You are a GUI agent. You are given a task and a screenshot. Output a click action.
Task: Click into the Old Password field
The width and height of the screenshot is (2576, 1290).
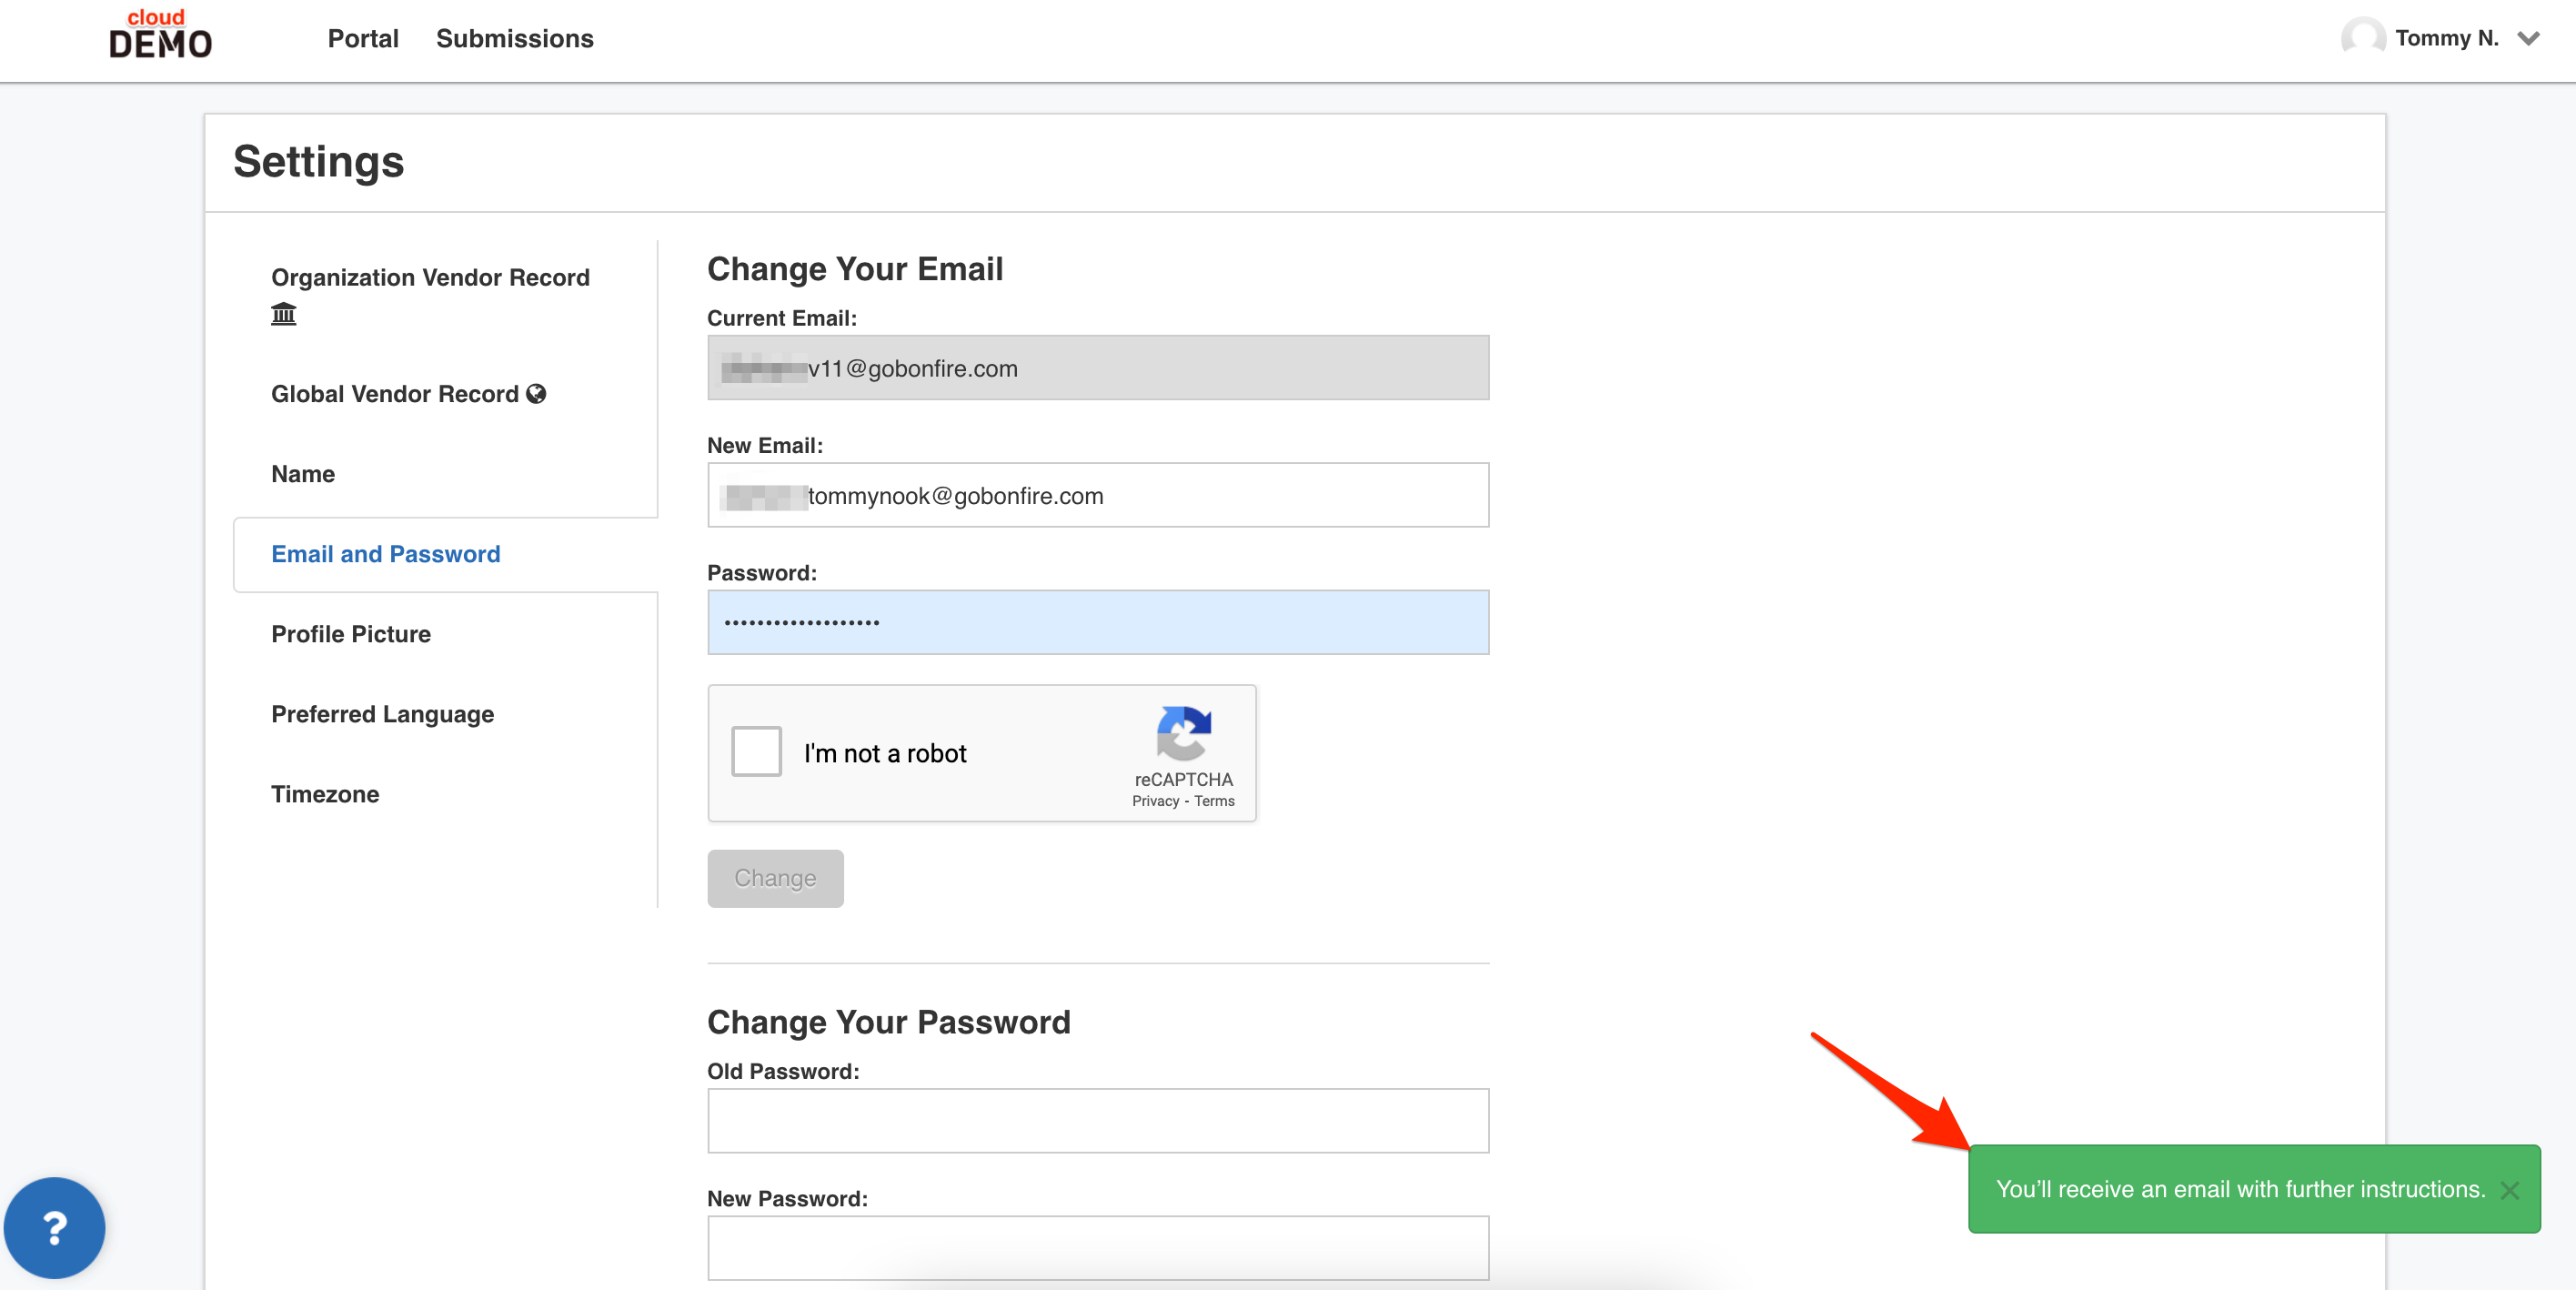pyautogui.click(x=1098, y=1121)
